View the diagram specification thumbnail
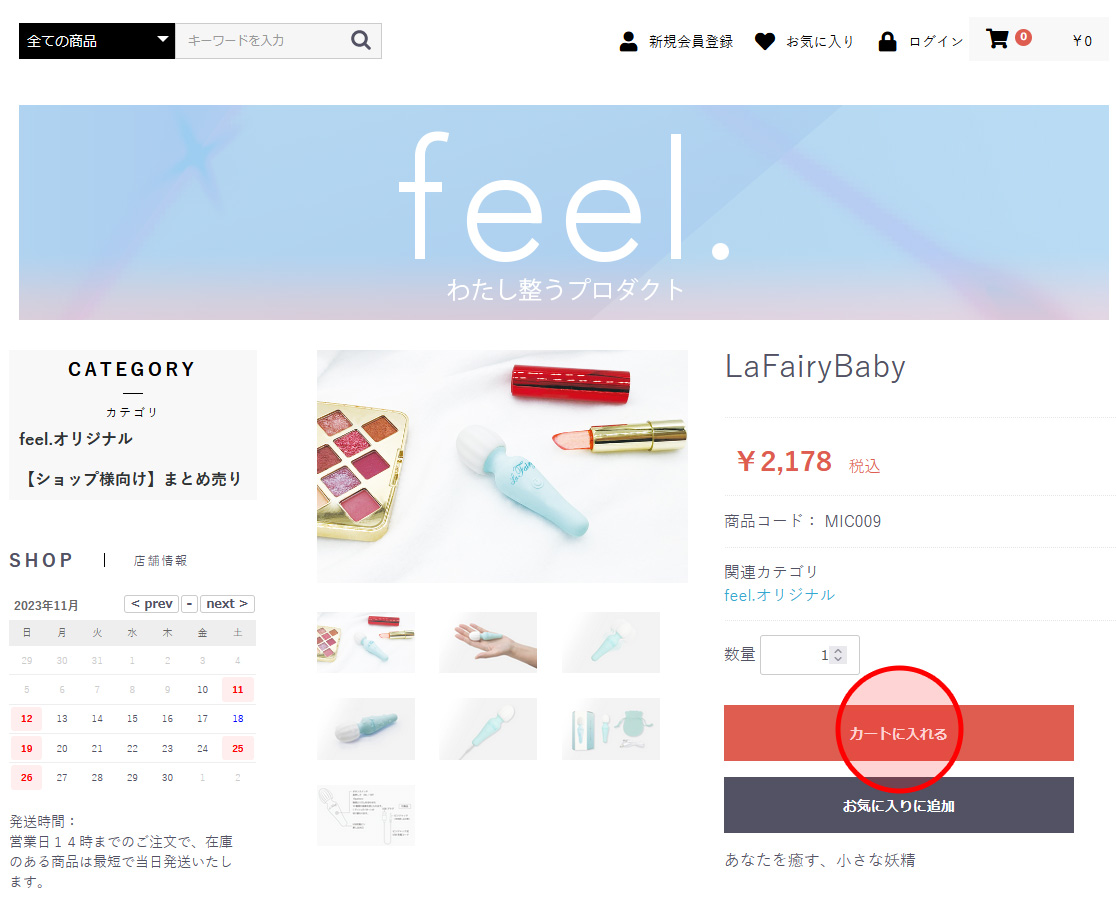 pos(366,815)
